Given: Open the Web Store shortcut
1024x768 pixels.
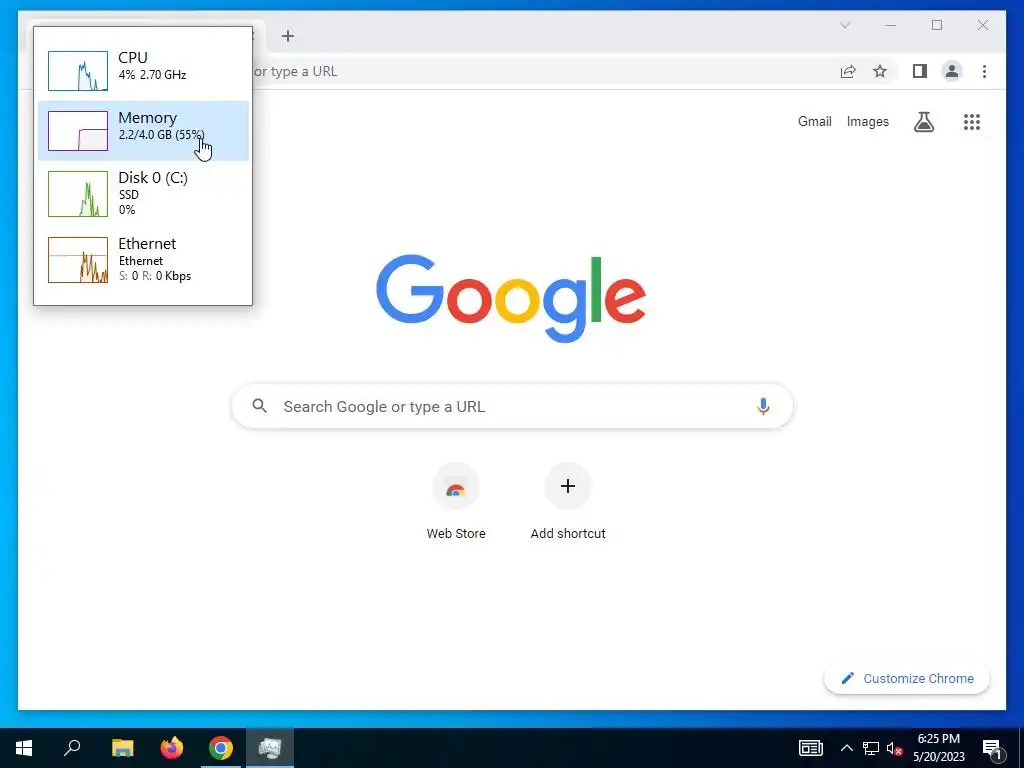Looking at the screenshot, I should click(456, 502).
